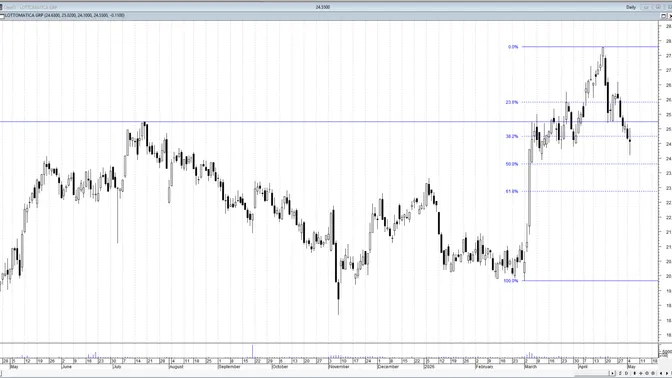
Task: Click the November label on the date axis
Action: [339, 367]
